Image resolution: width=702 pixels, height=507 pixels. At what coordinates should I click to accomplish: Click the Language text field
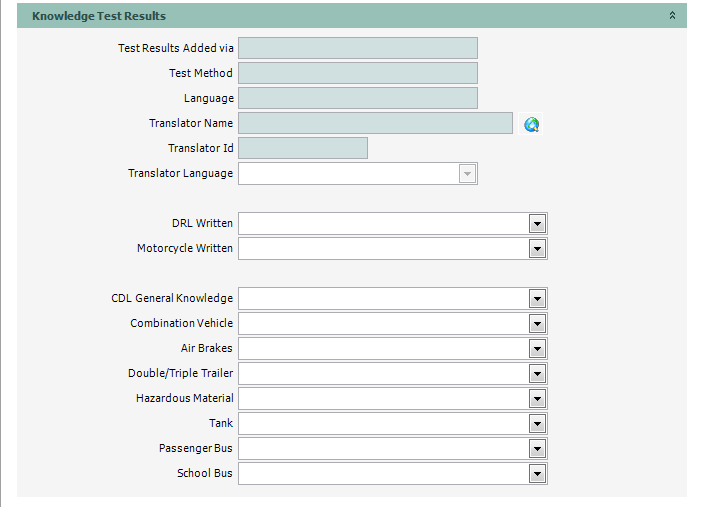[357, 98]
